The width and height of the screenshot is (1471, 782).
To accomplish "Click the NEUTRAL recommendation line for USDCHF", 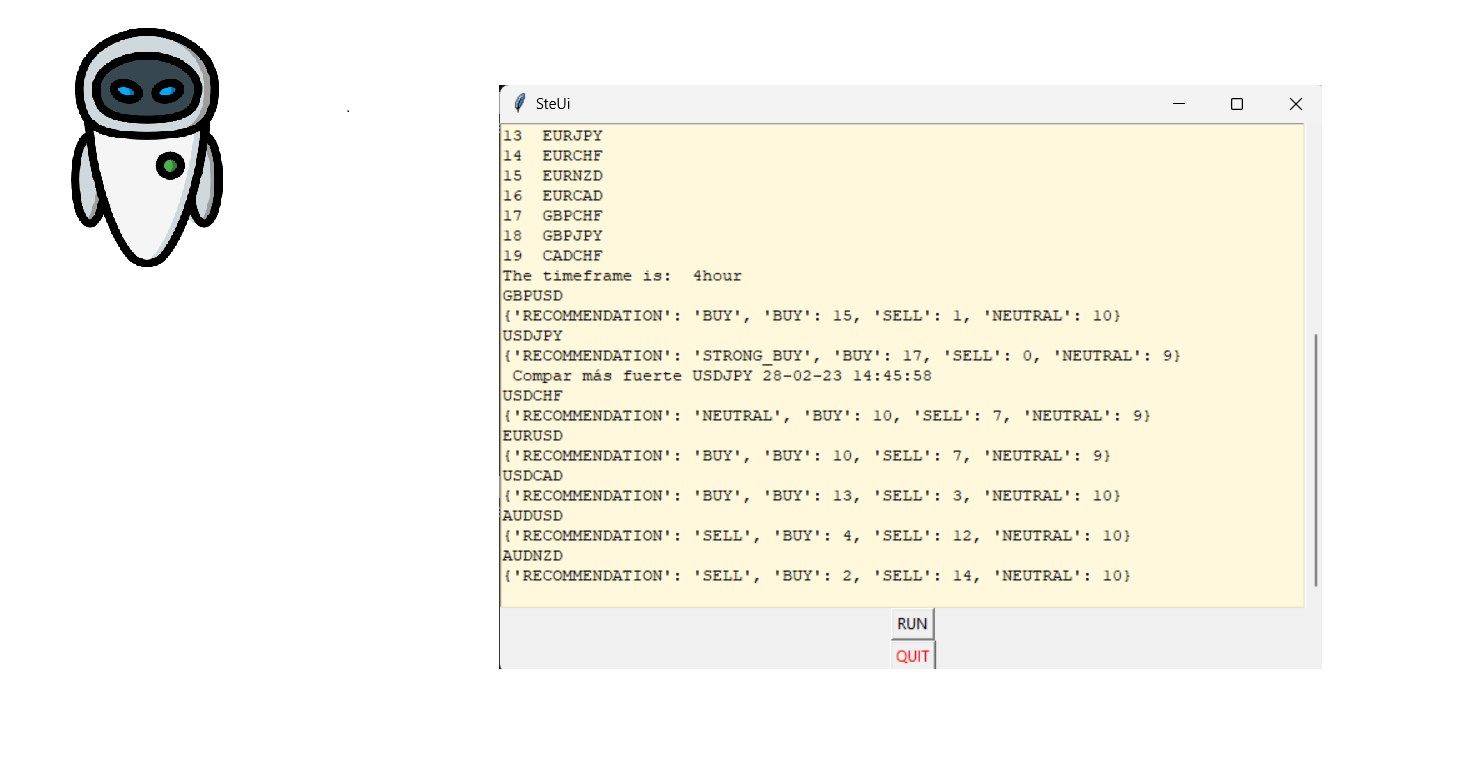I will click(827, 415).
